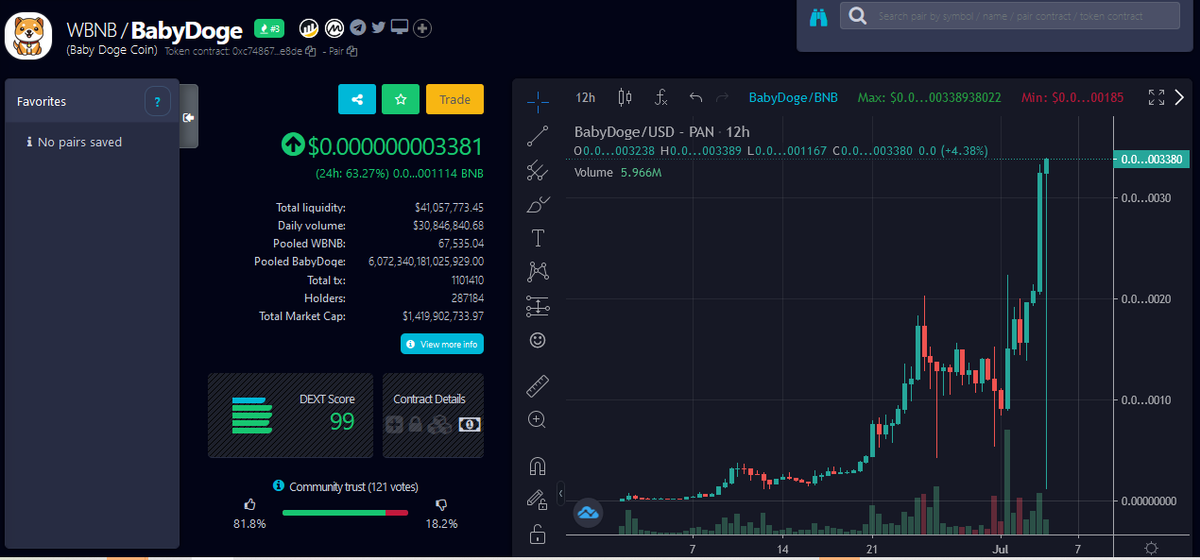
Task: Vote thumbs up for community trust
Action: [250, 506]
